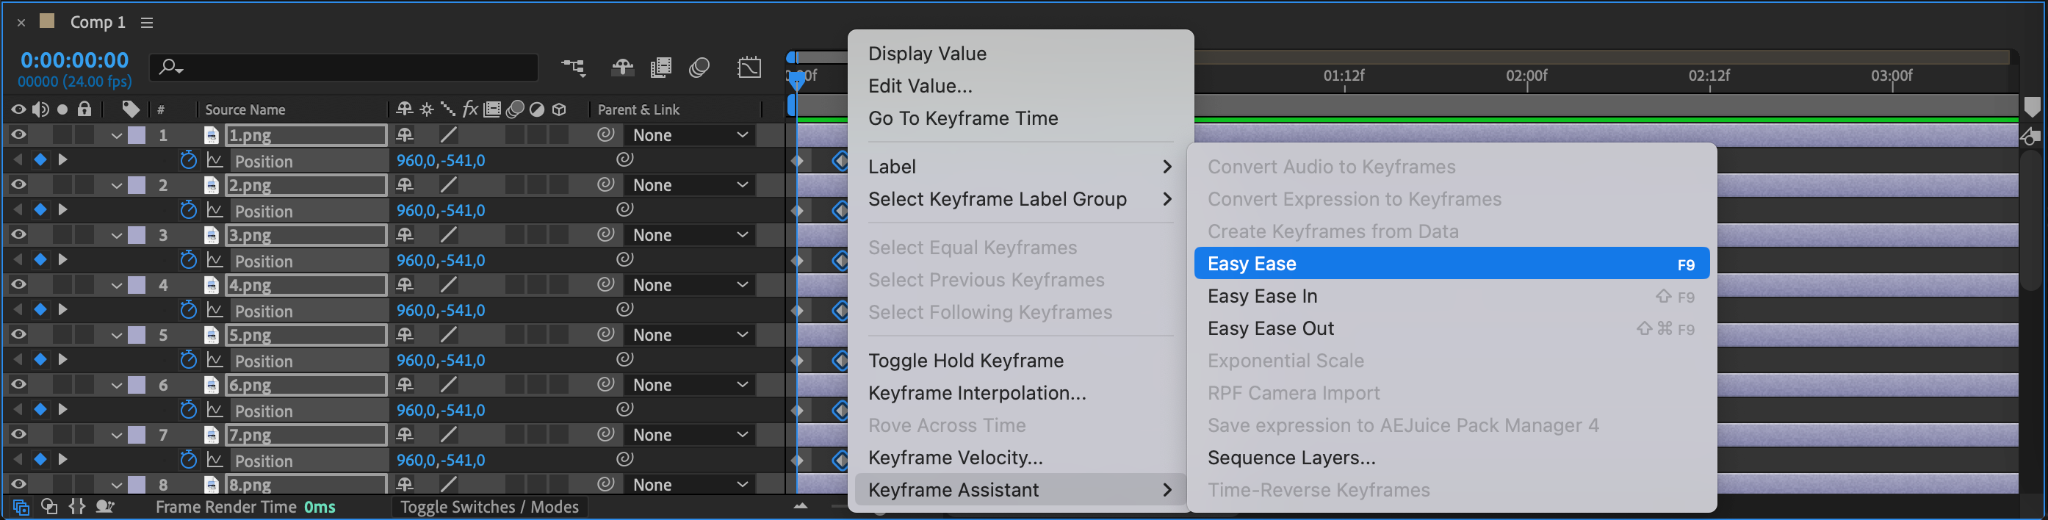This screenshot has width=2048, height=520.
Task: Hide the 2.png layer
Action: 18,185
